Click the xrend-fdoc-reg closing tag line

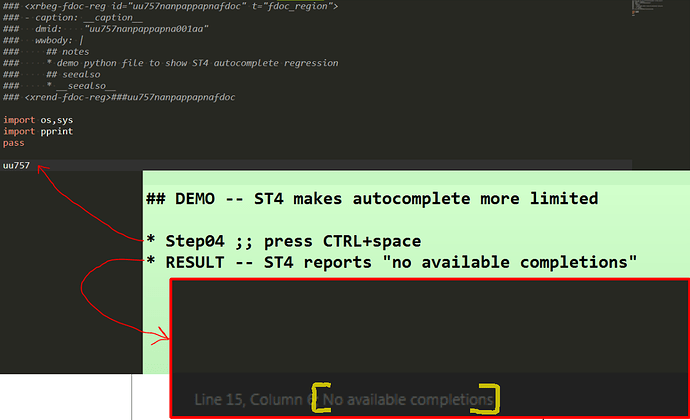click(x=120, y=96)
